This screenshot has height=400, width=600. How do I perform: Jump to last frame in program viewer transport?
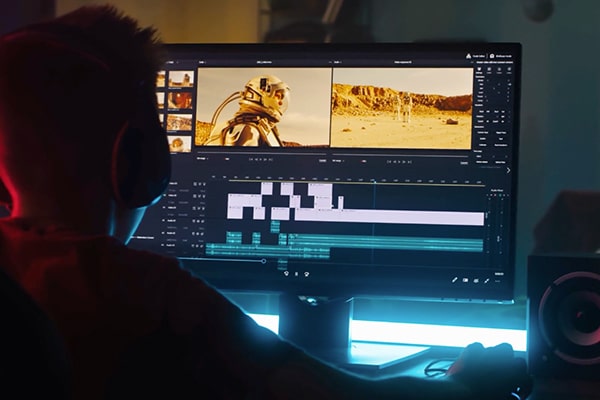pos(409,162)
